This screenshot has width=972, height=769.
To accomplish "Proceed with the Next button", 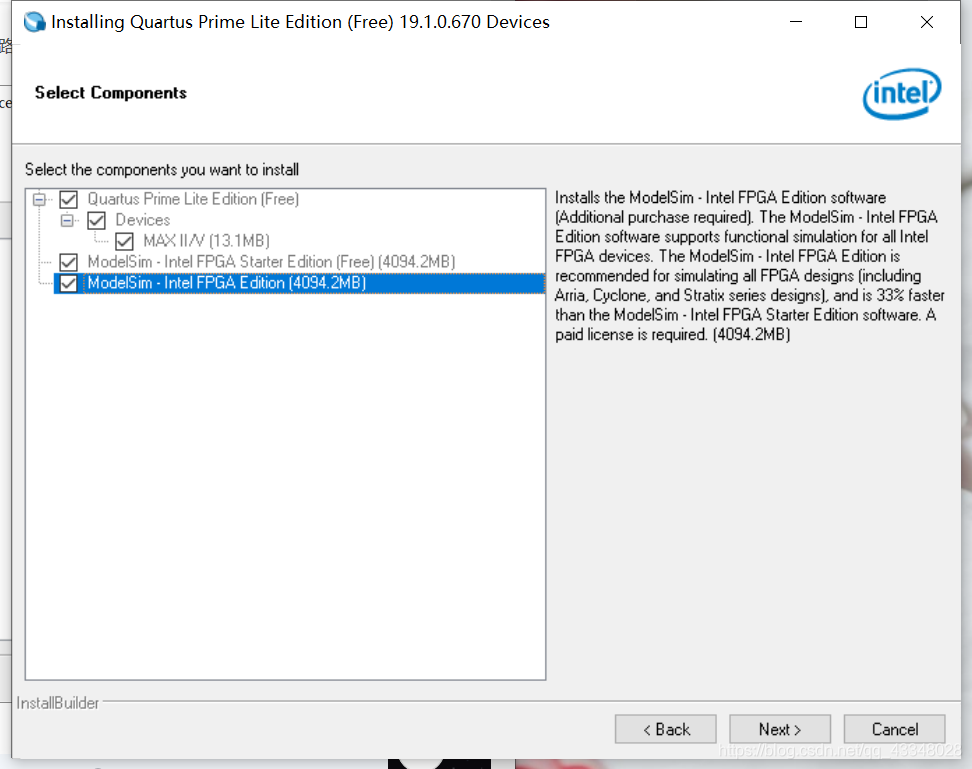I will 780,729.
